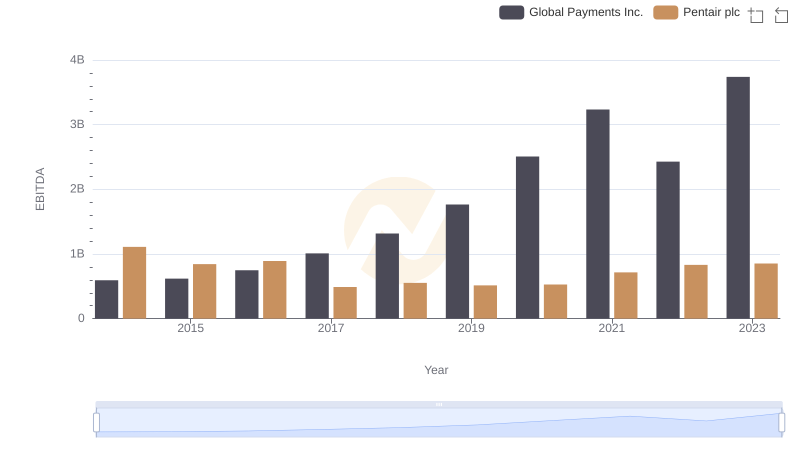
Task: Toggle Pentair plc legend series
Action: tap(696, 12)
